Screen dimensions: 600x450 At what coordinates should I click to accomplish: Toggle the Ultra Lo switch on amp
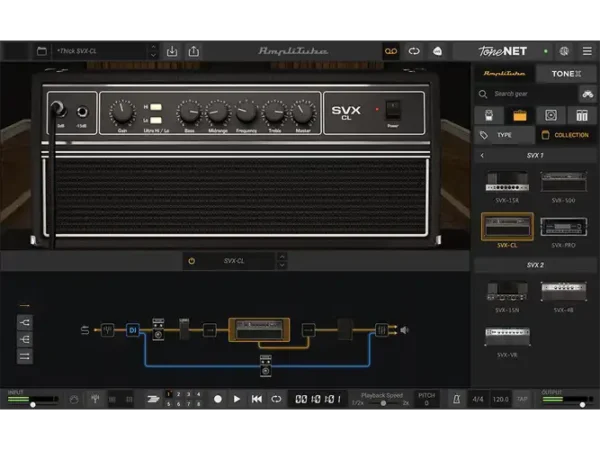[156, 121]
